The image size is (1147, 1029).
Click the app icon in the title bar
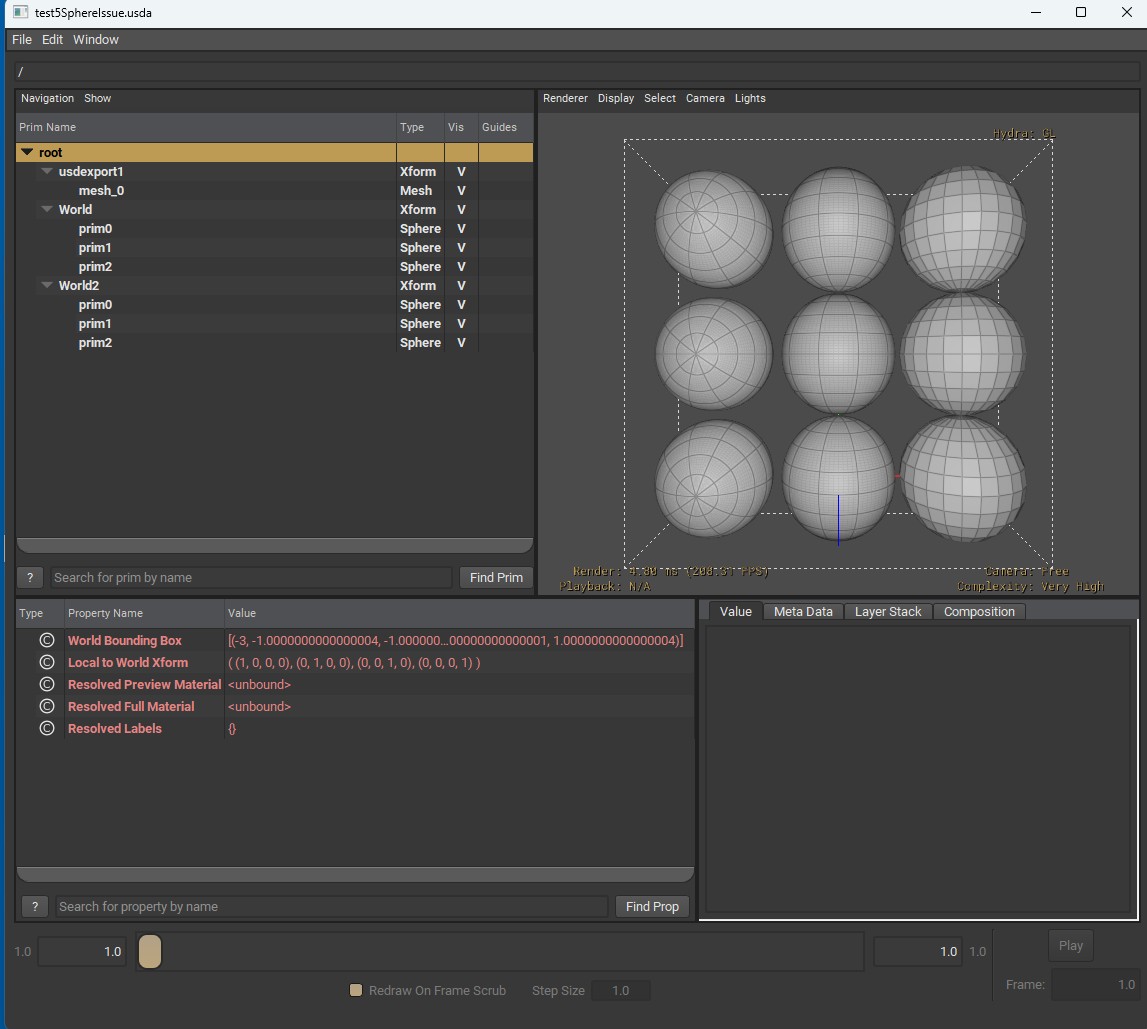[19, 13]
